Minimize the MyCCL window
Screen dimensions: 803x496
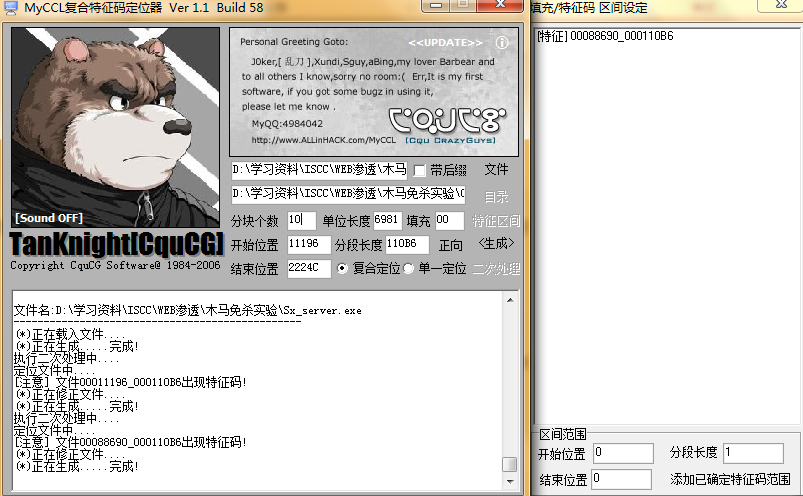tap(436, 5)
